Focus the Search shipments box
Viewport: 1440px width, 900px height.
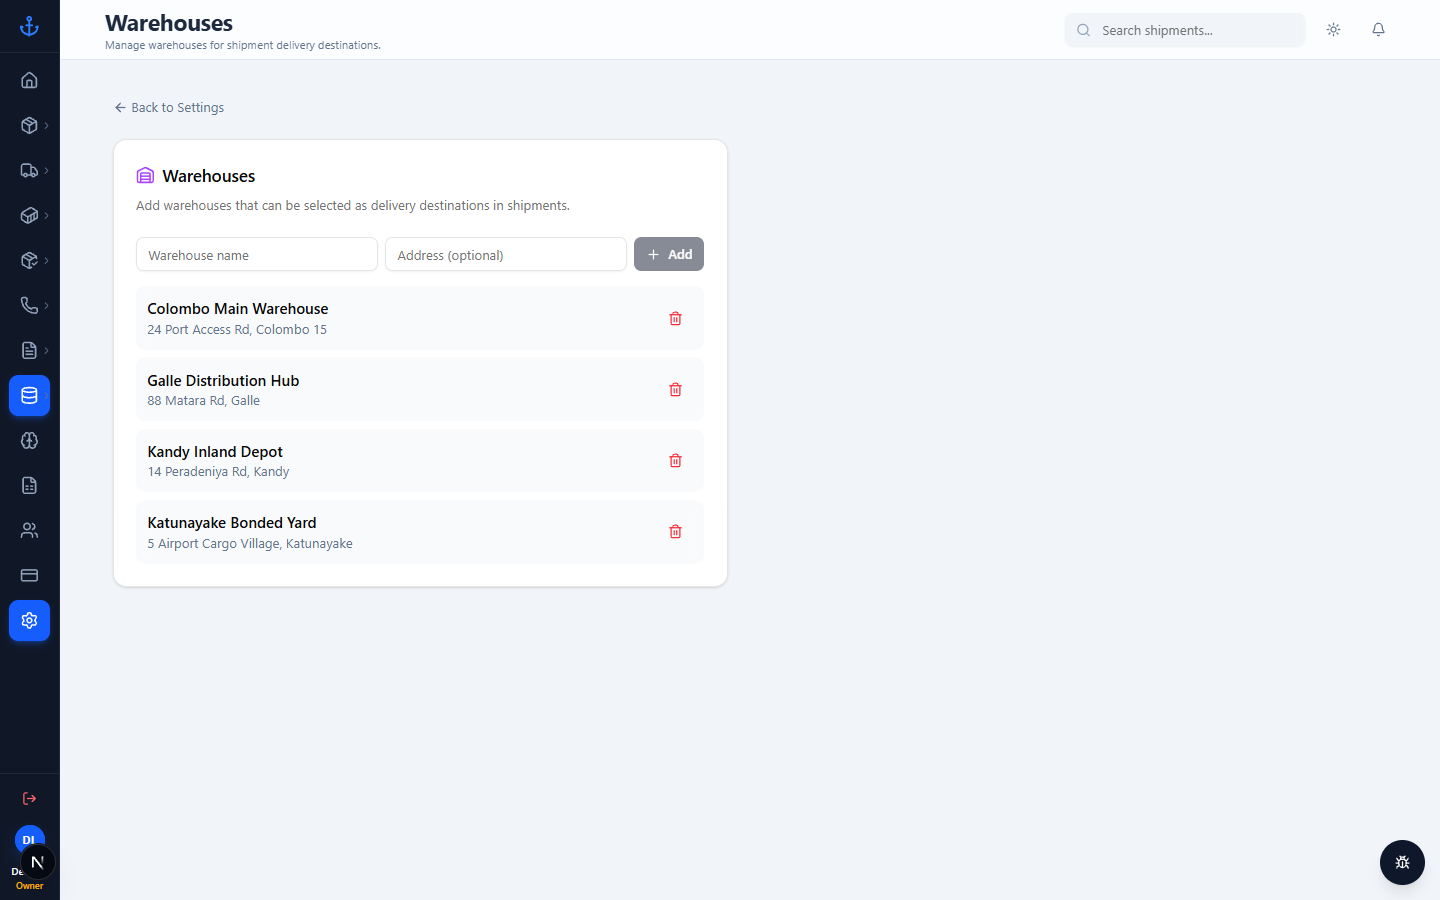[x=1185, y=30]
